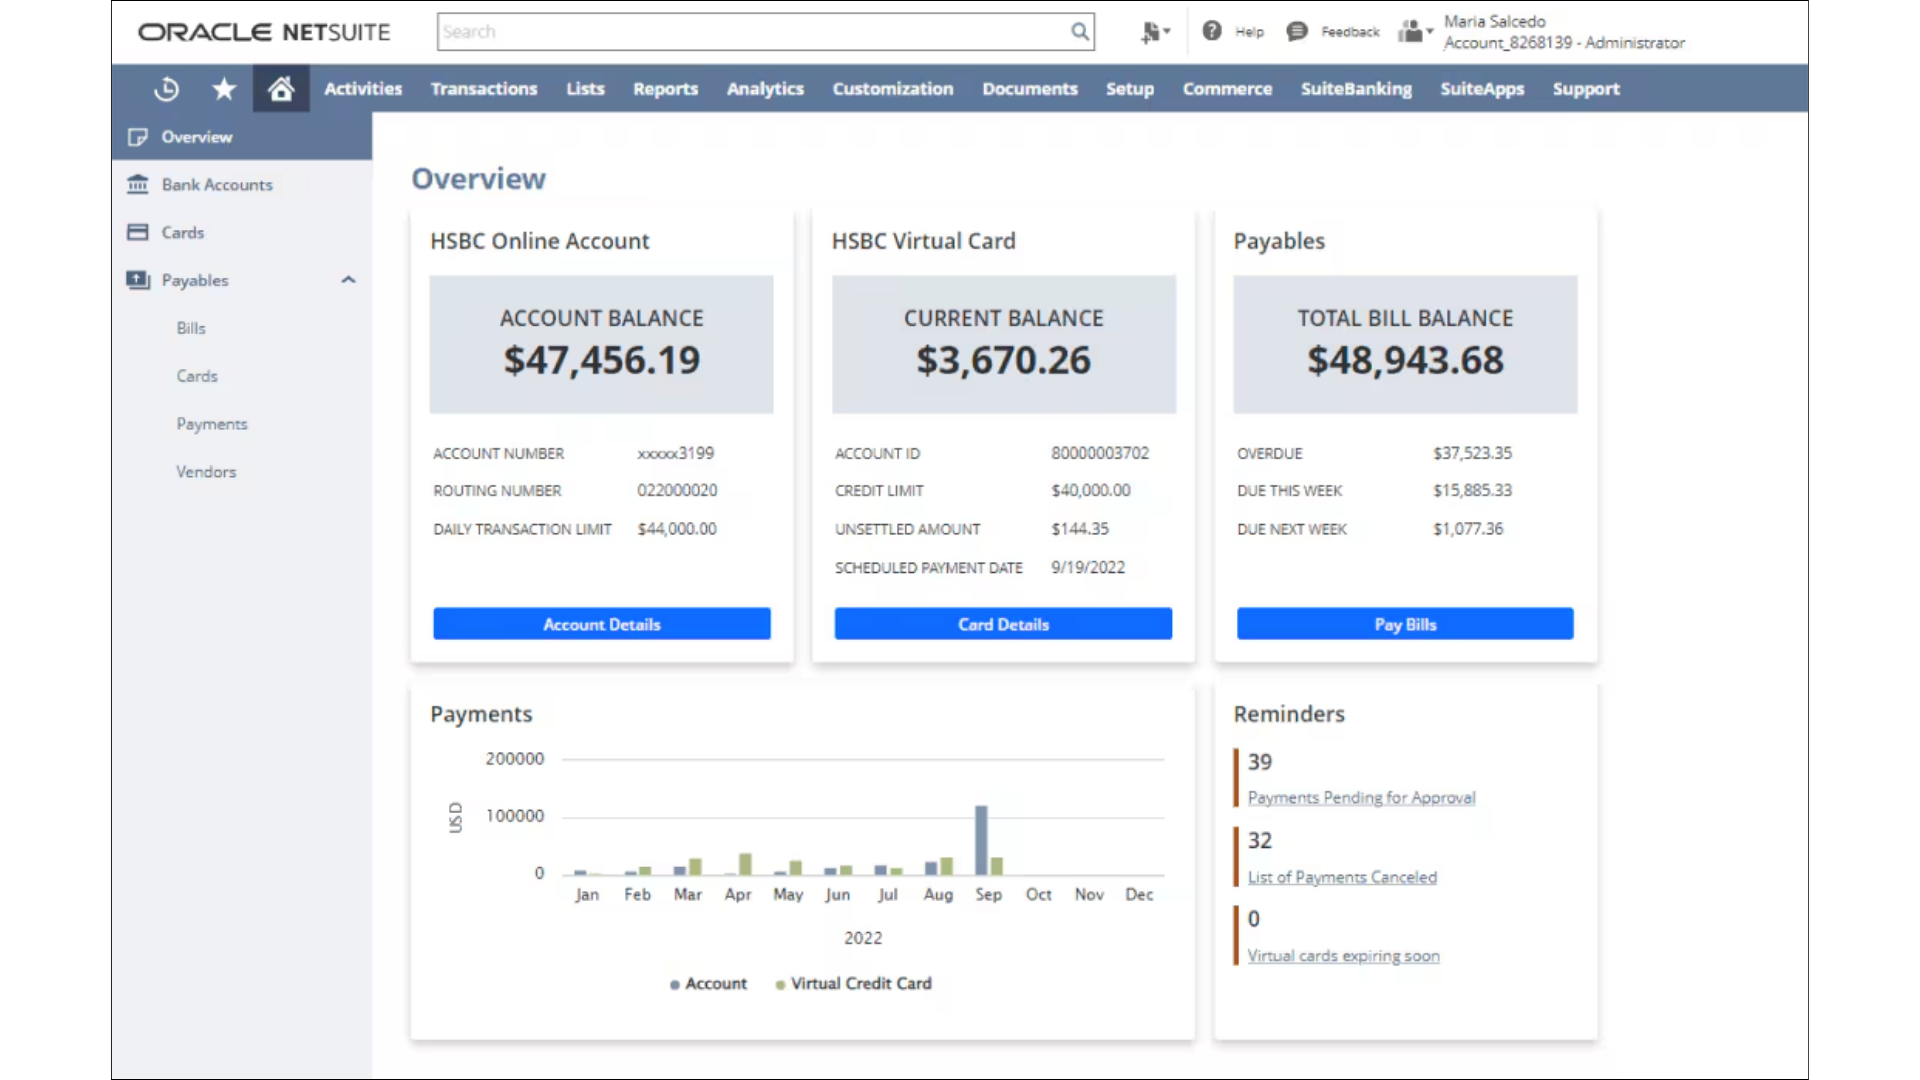Click the Help question mark icon
The width and height of the screenshot is (1920, 1080).
tap(1211, 30)
